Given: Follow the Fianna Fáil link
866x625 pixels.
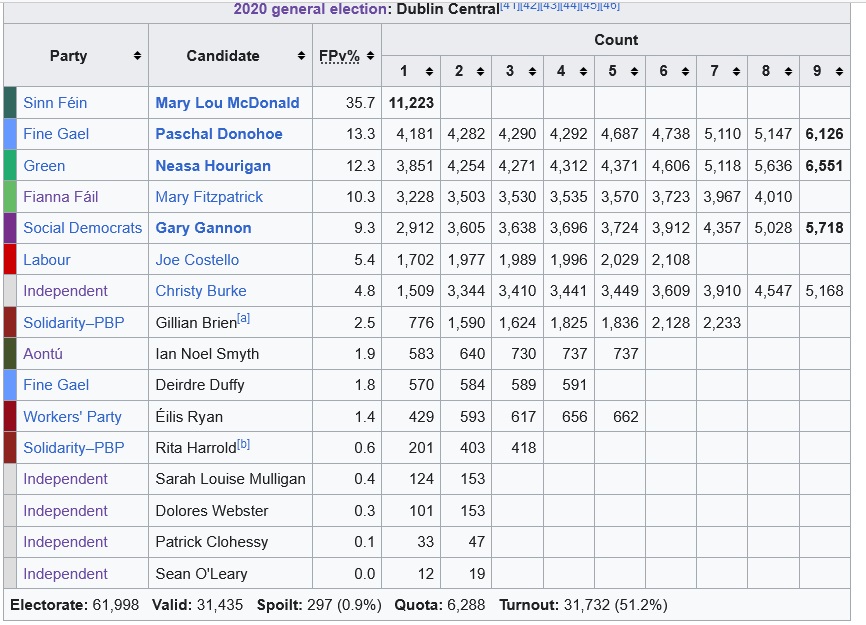Looking at the screenshot, I should coord(61,197).
